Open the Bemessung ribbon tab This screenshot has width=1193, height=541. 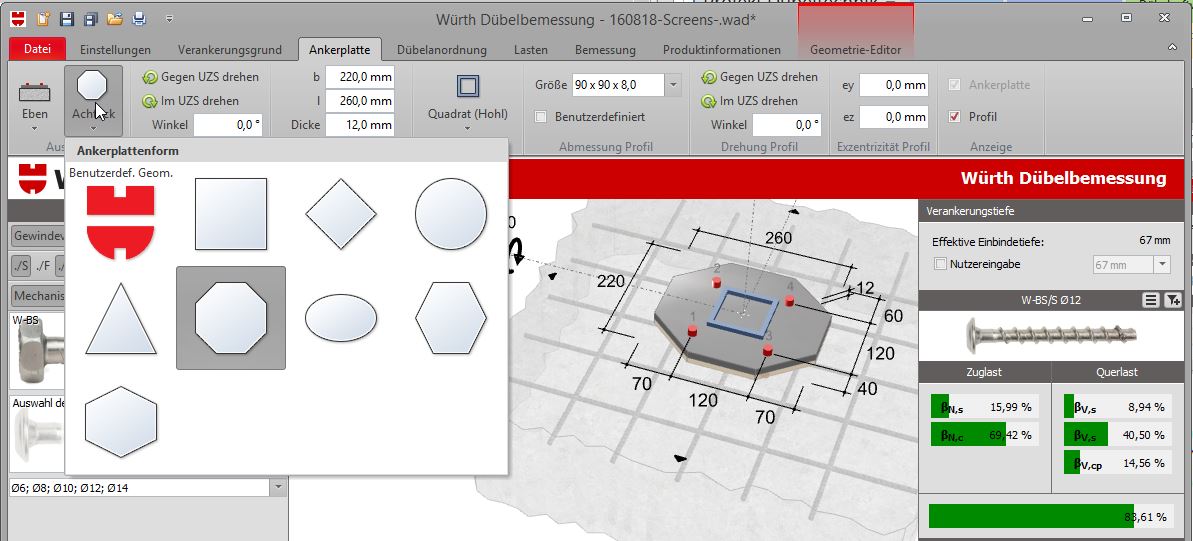(x=605, y=50)
